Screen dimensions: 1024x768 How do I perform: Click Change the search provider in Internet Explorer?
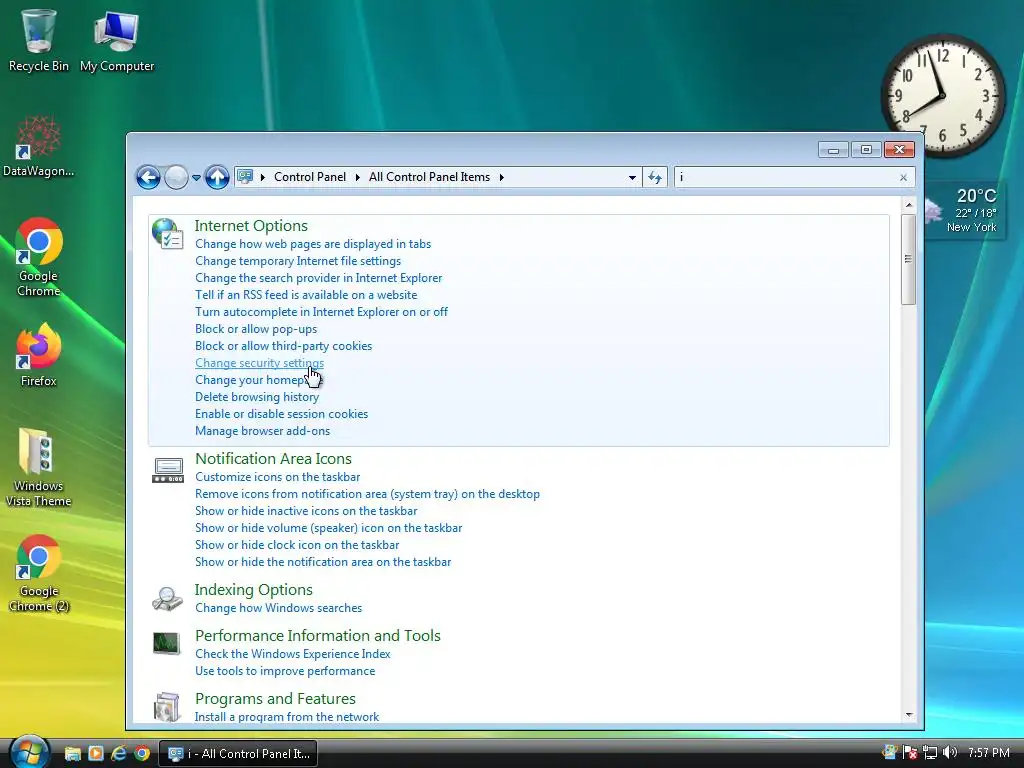pos(318,278)
